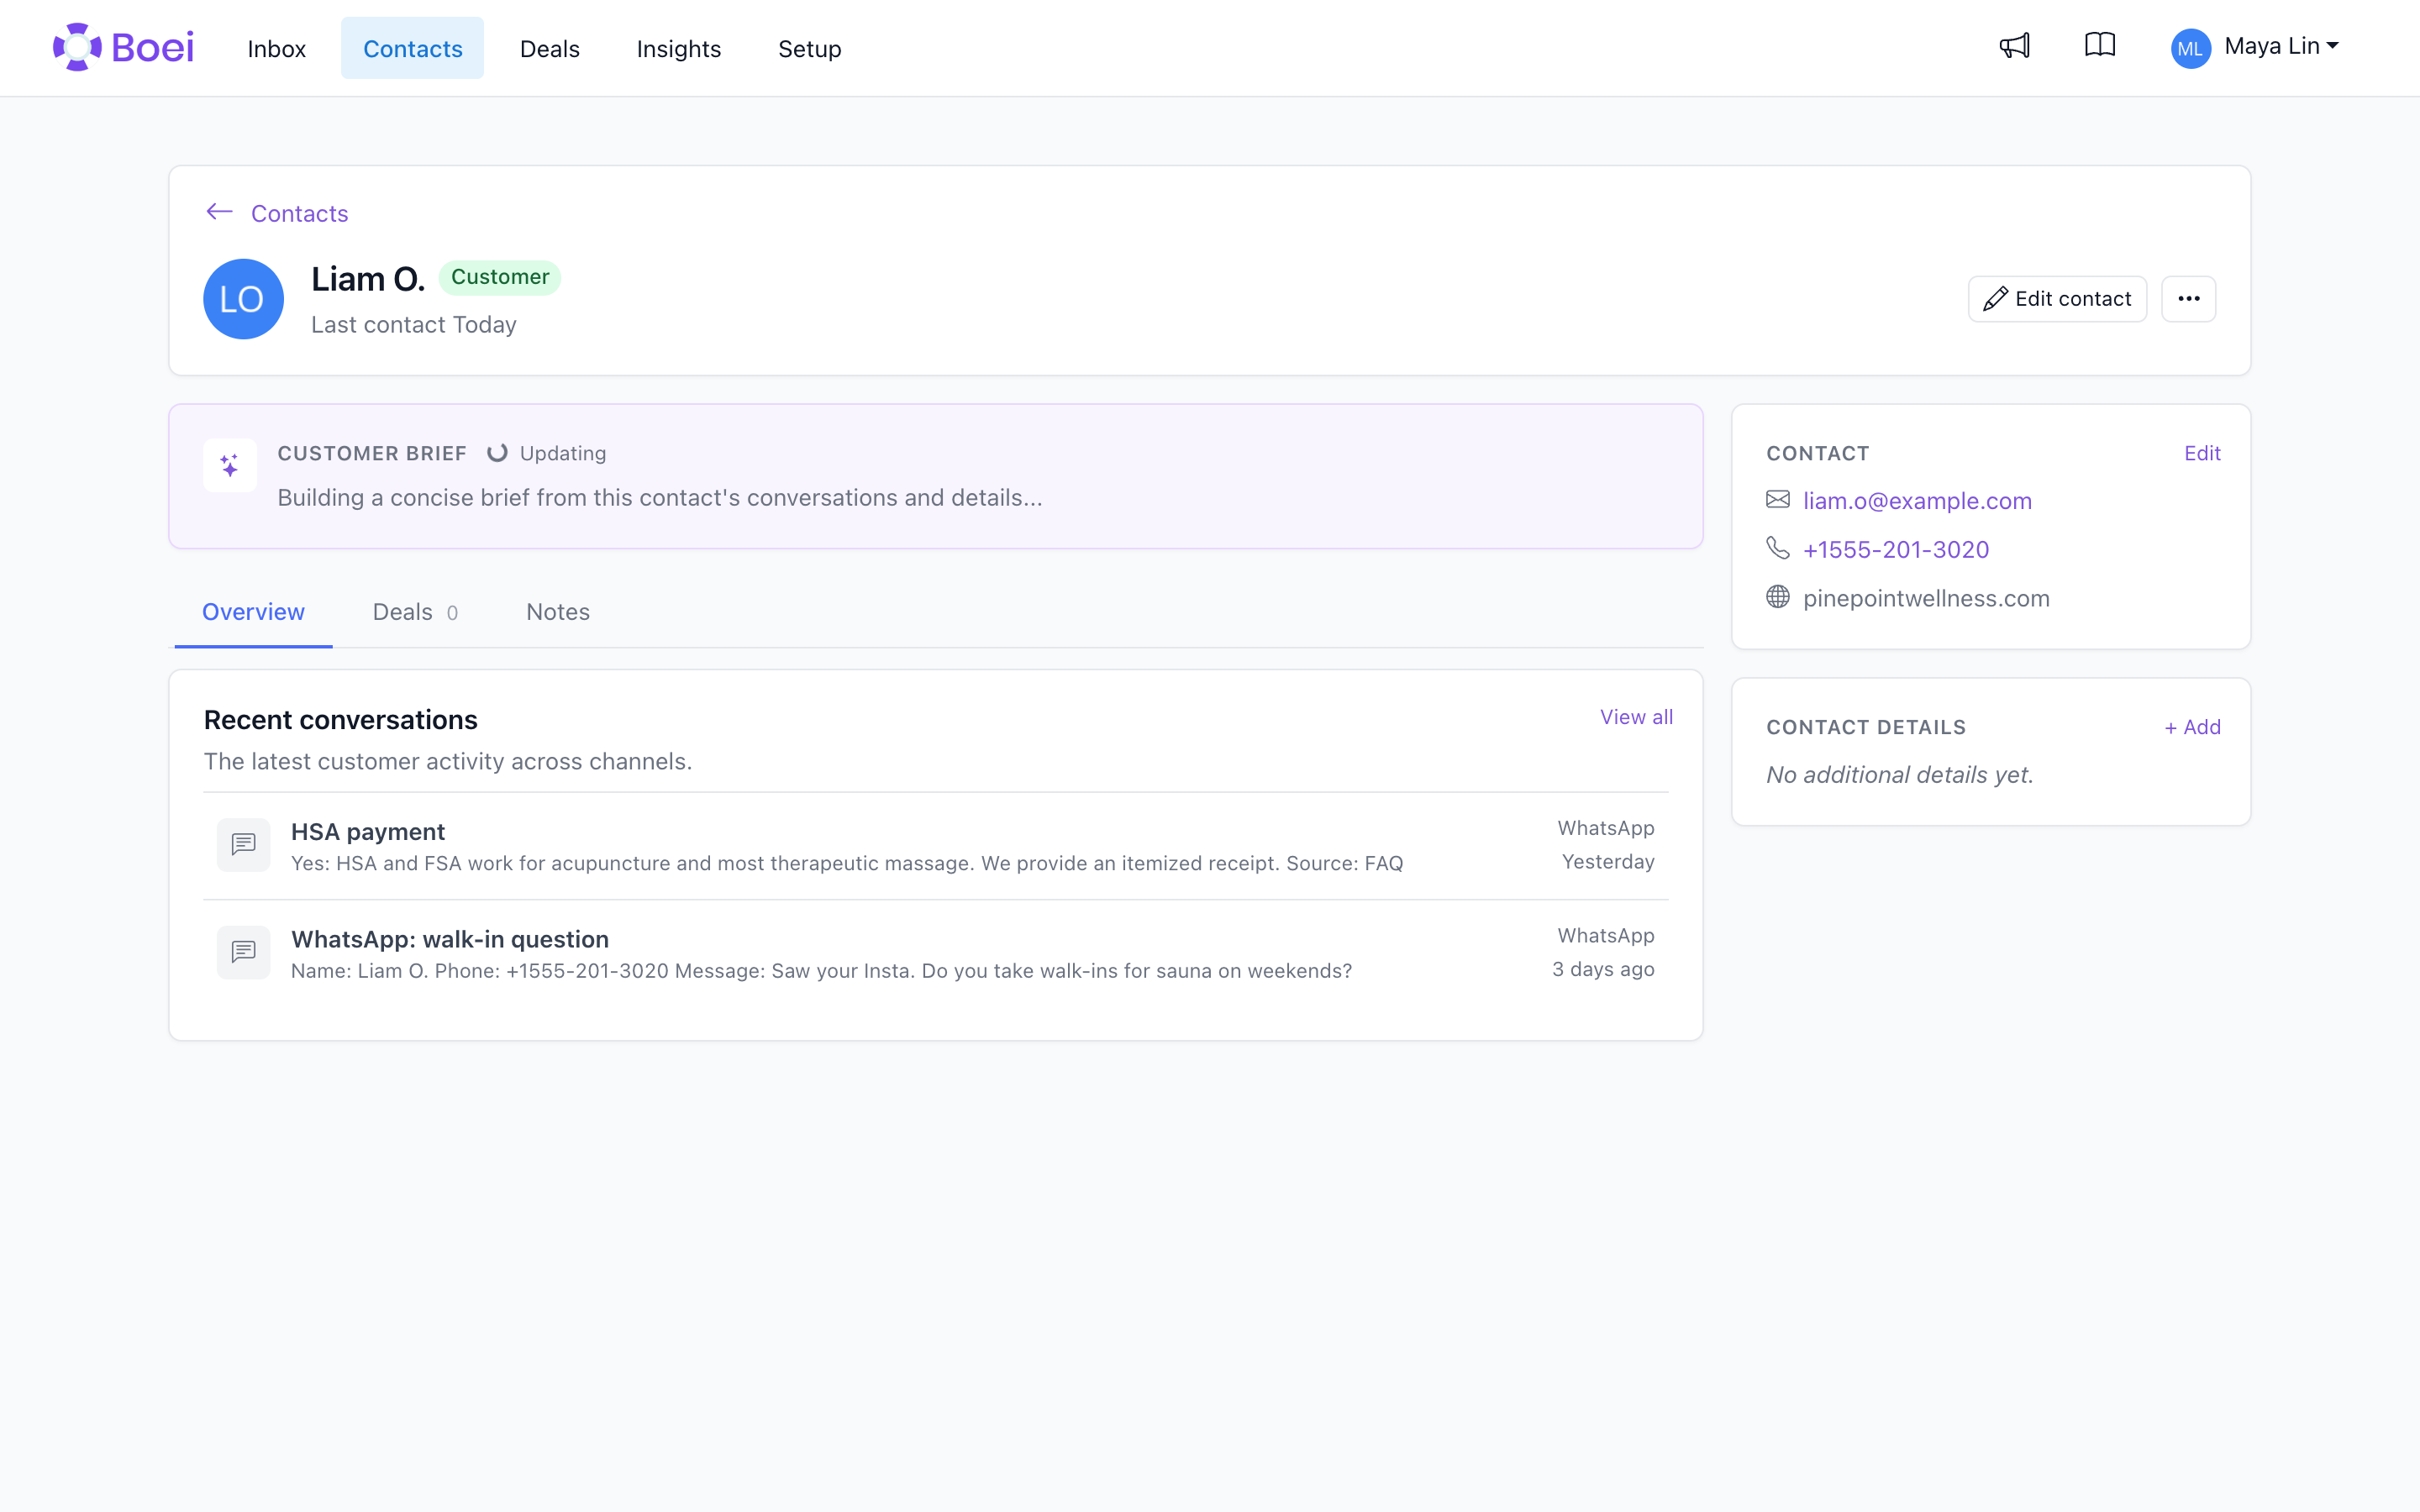
Task: Click the pinepointwellness.com website text
Action: [1926, 598]
